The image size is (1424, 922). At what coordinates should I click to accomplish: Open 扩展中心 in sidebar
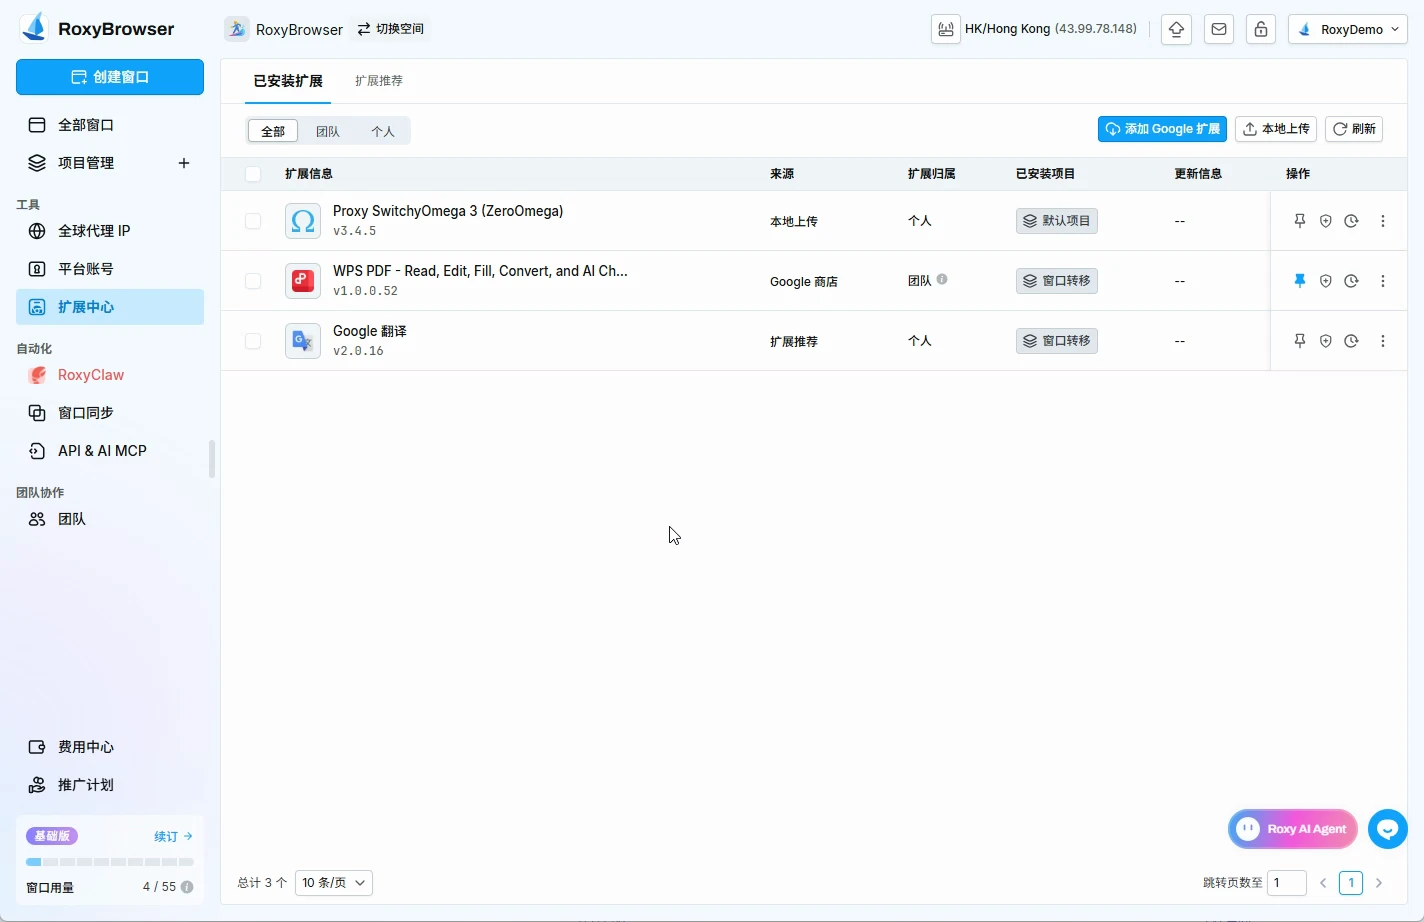pyautogui.click(x=110, y=307)
